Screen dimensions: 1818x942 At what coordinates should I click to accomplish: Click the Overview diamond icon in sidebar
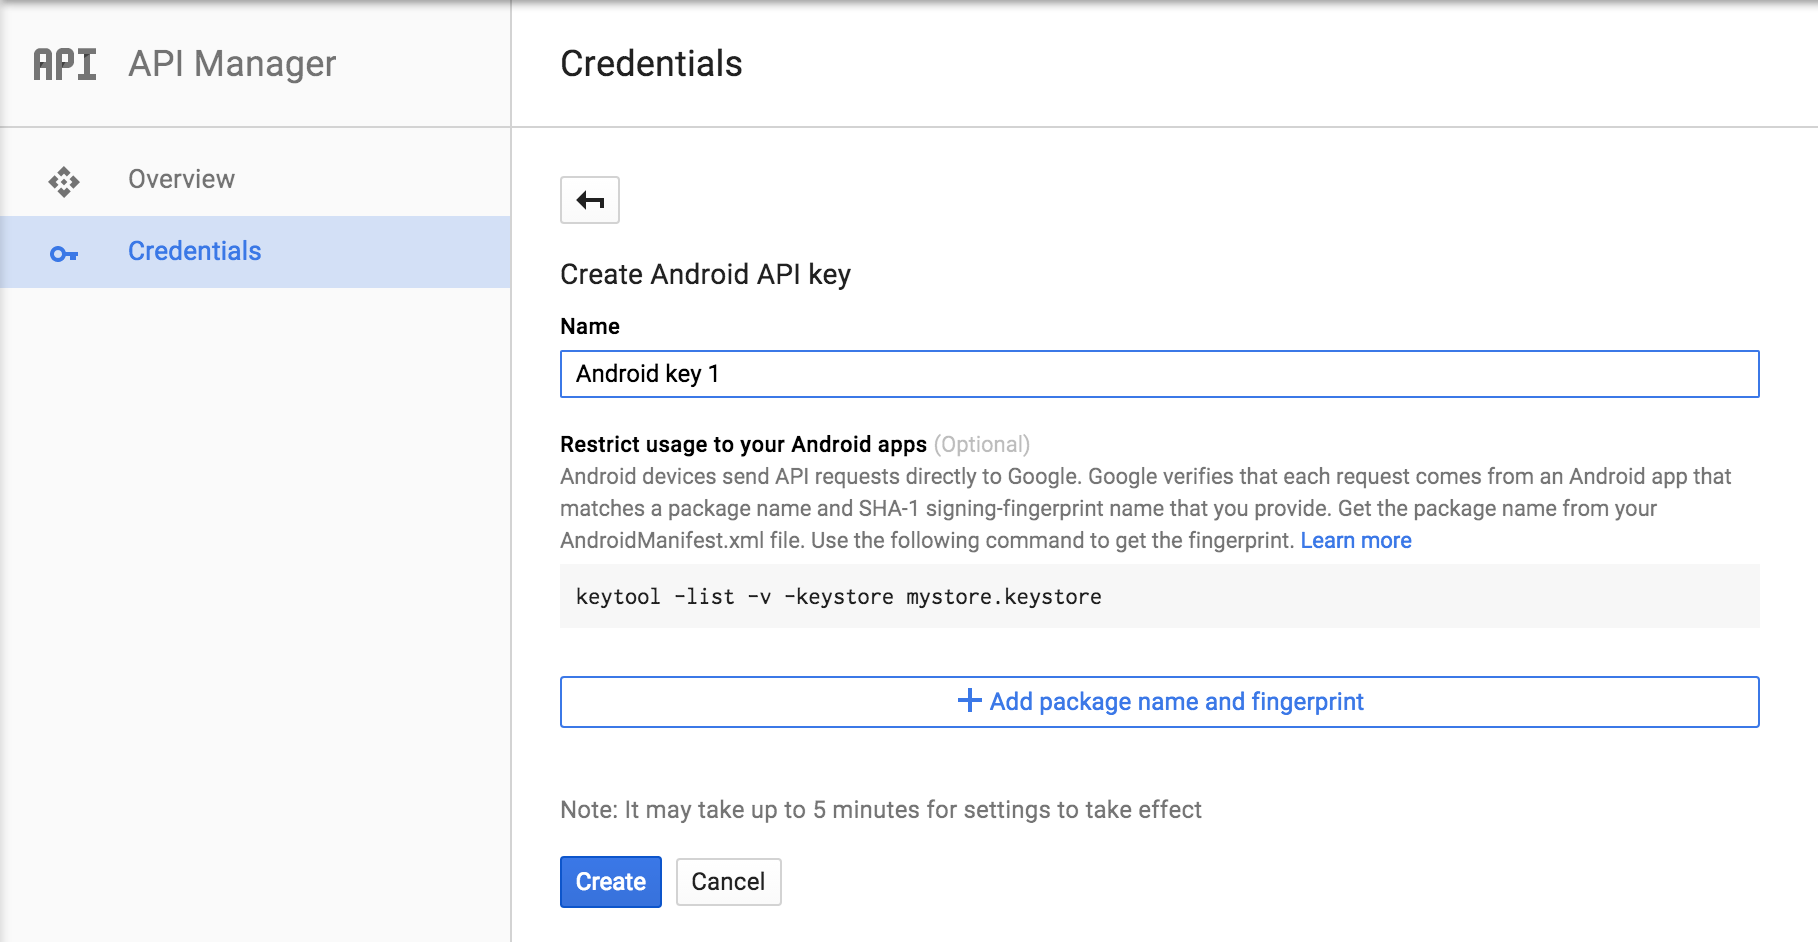pyautogui.click(x=64, y=181)
